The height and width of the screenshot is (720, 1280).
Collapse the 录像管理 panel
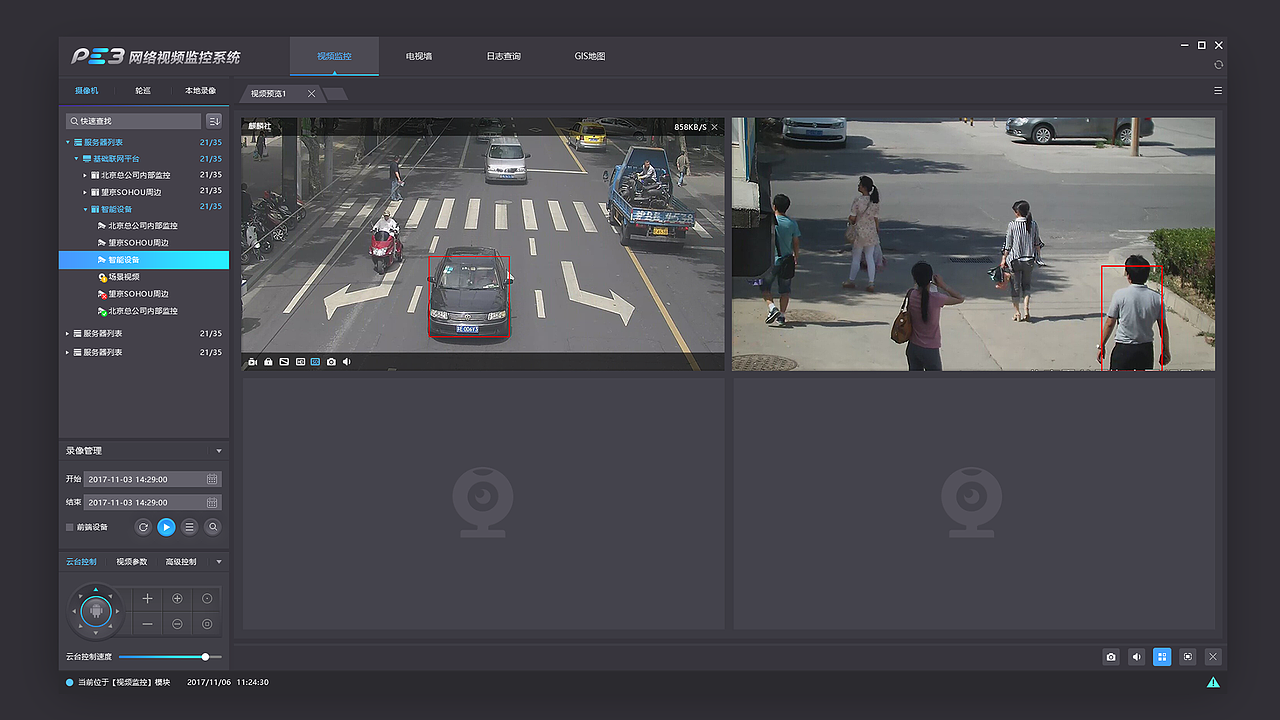(x=219, y=451)
